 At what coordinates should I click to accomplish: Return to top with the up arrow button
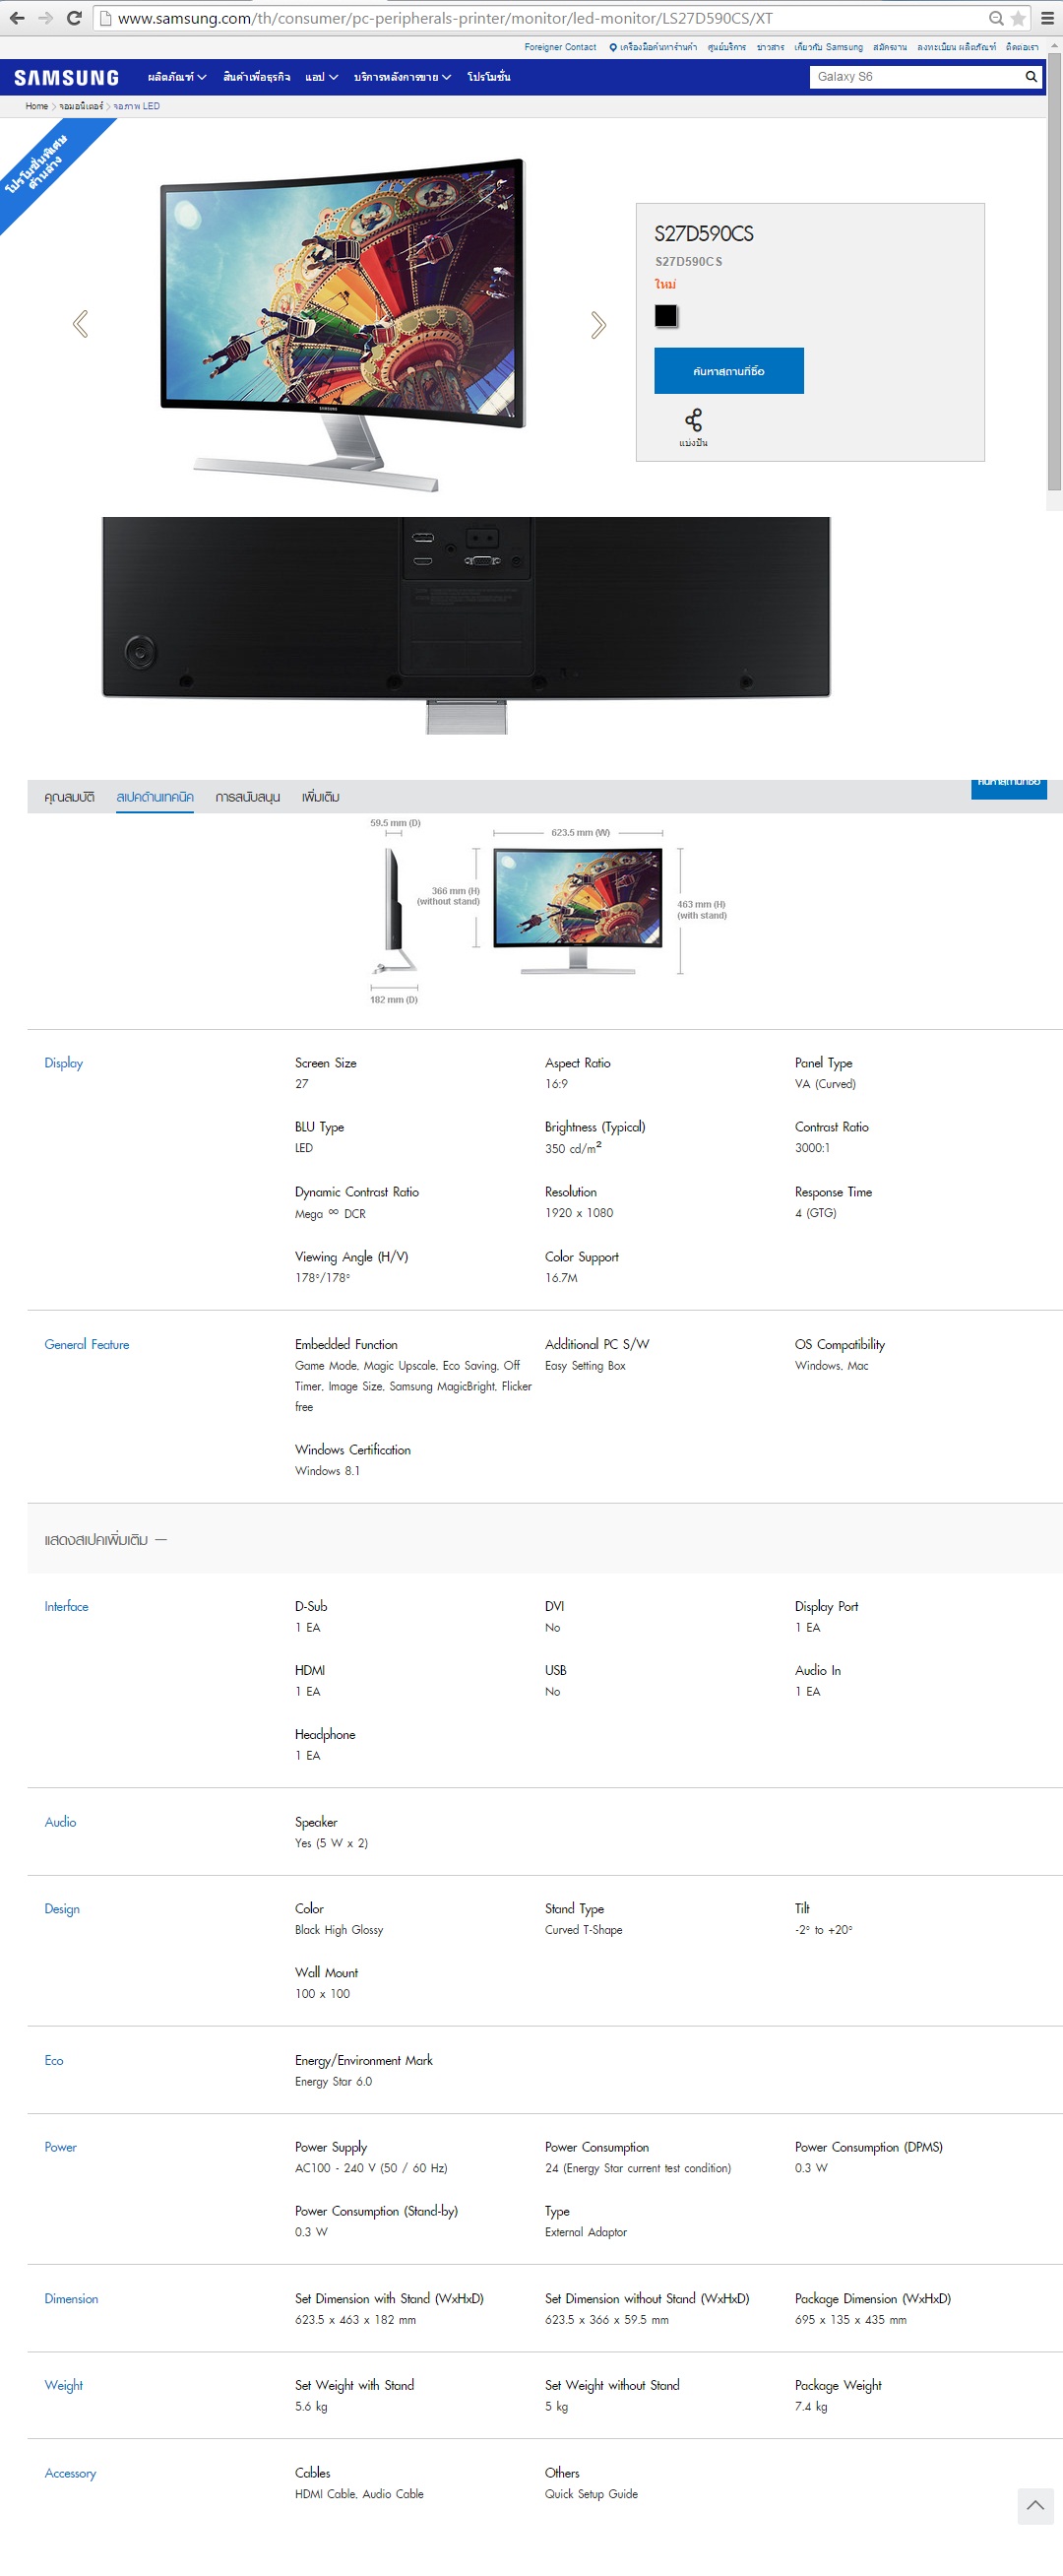coord(1035,2506)
